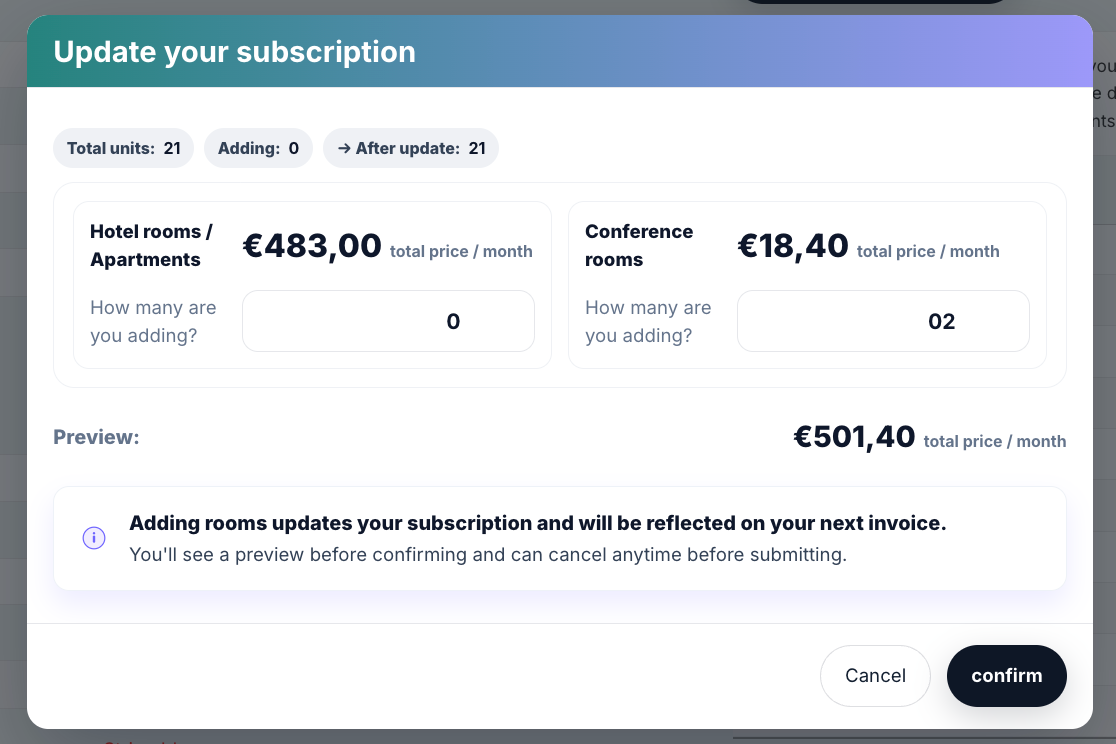Image resolution: width=1116 pixels, height=744 pixels.
Task: Focus the Hotel rooms quantity input
Action: point(388,321)
